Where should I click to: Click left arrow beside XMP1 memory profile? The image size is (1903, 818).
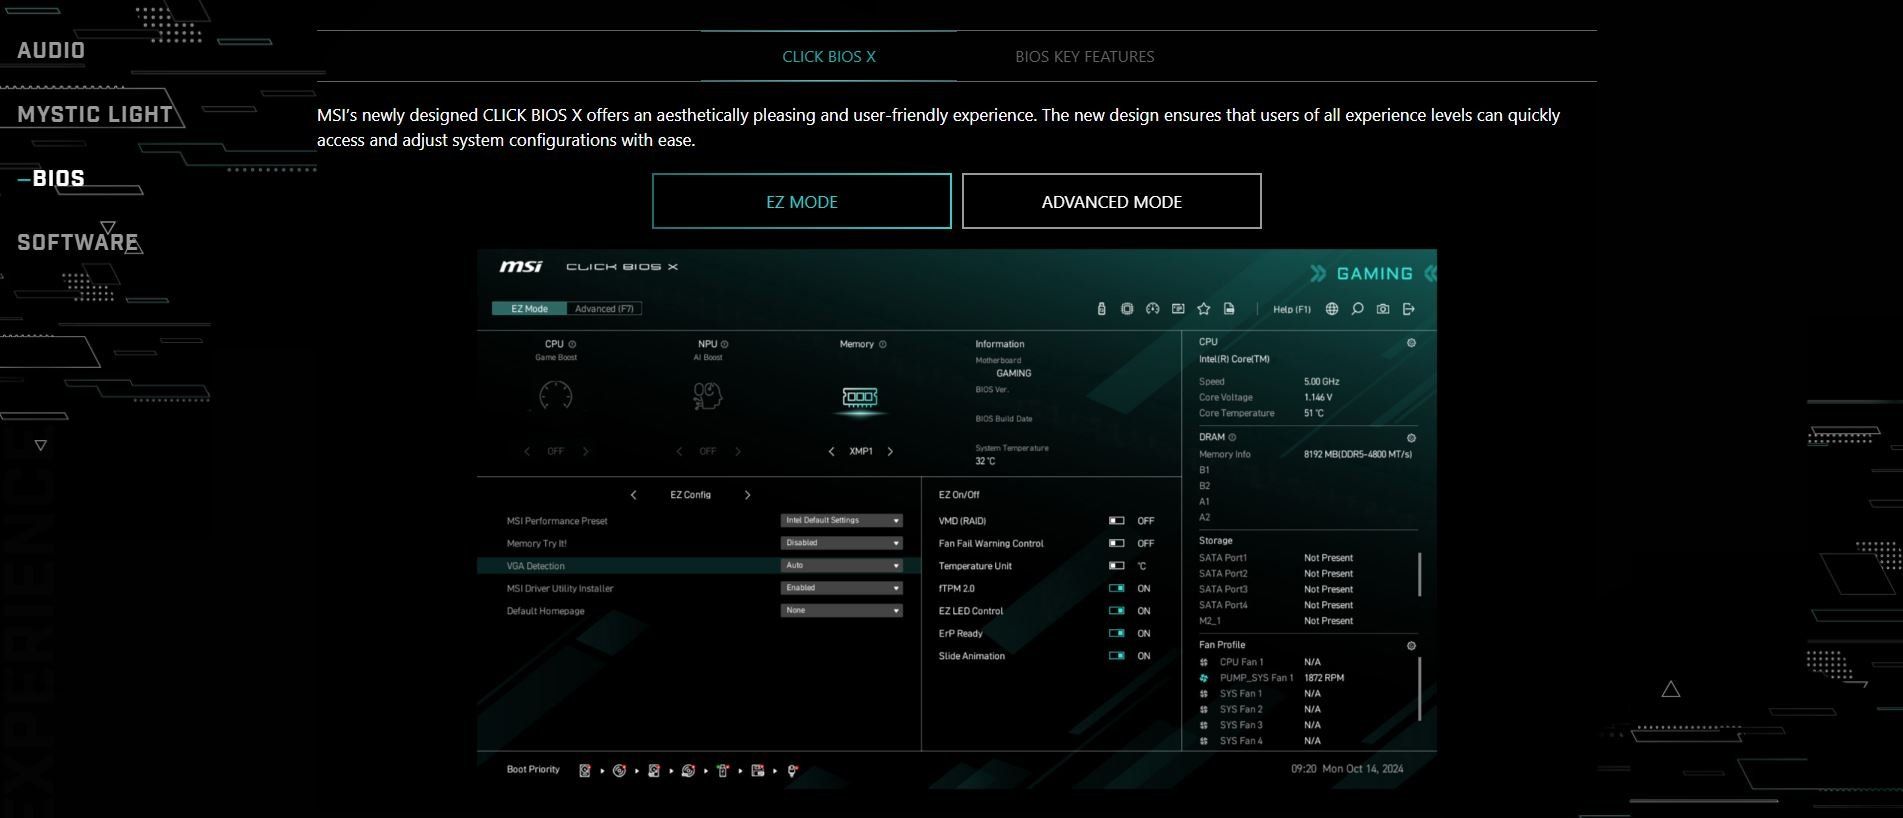(x=831, y=452)
